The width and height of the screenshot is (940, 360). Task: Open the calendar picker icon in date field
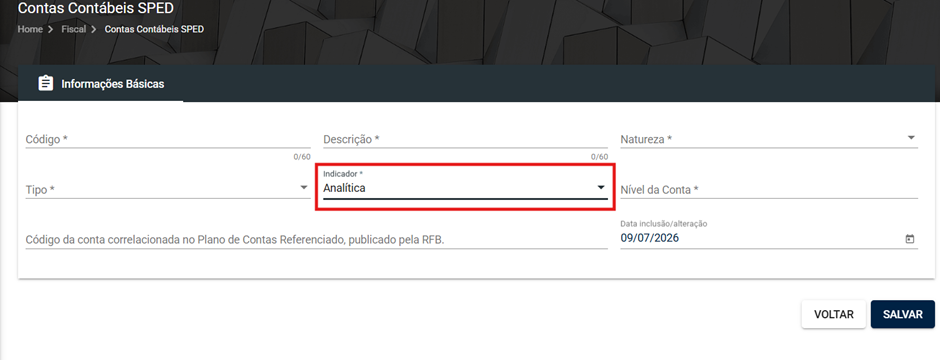coord(909,239)
